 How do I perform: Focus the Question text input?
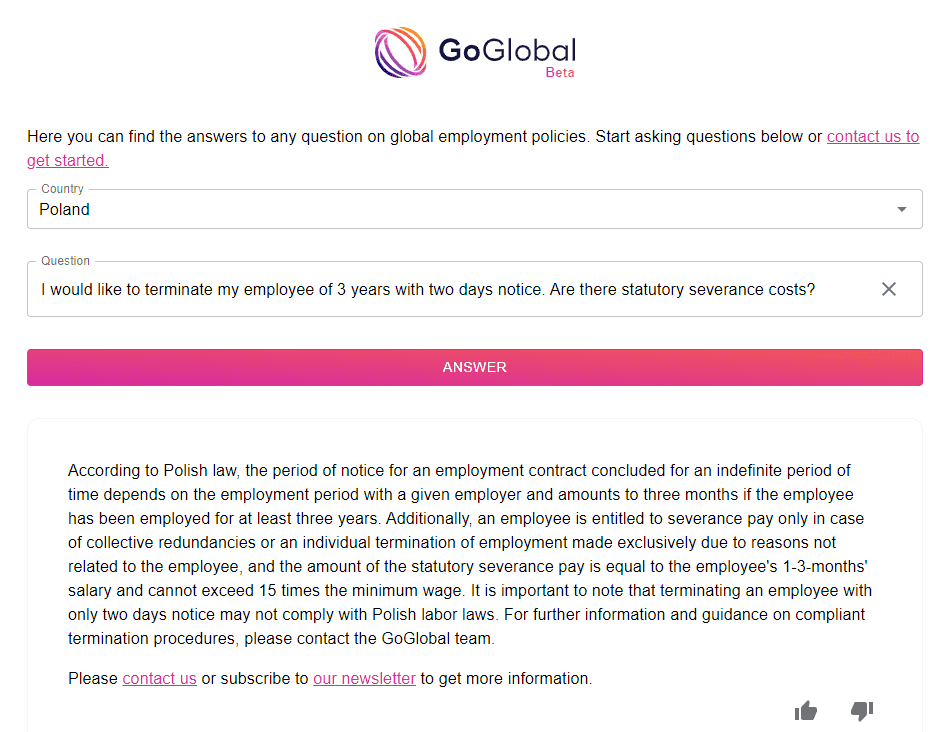tap(428, 290)
